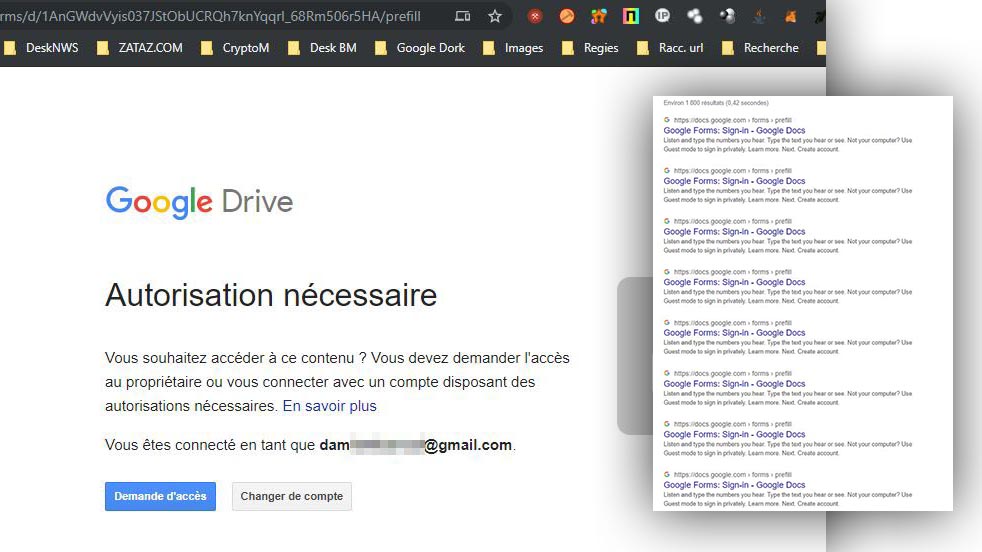Screen dimensions: 982x552
Task: Open the dark red circular extension icon
Action: click(535, 16)
